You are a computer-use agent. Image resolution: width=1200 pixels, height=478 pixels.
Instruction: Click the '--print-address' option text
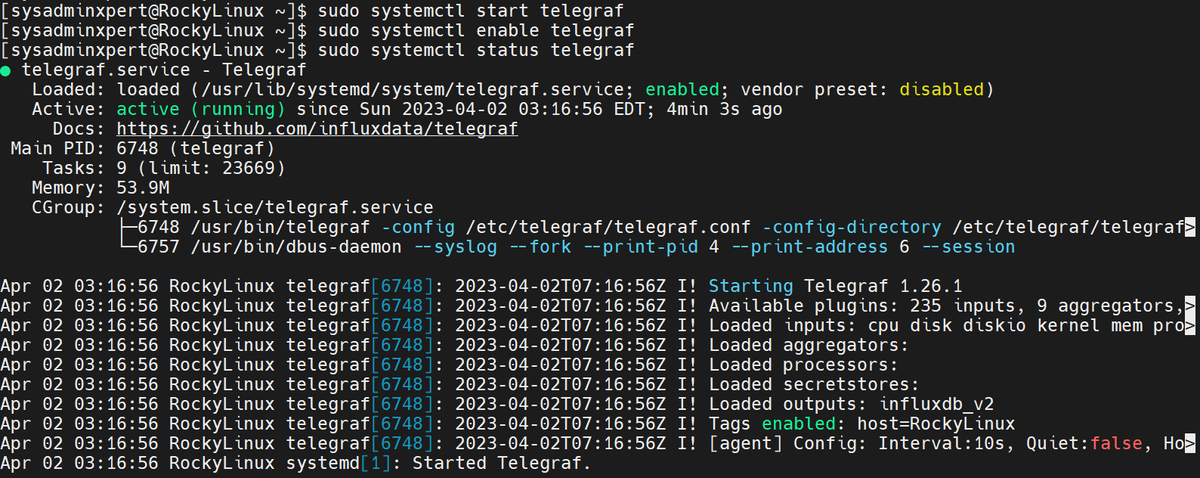pos(808,247)
